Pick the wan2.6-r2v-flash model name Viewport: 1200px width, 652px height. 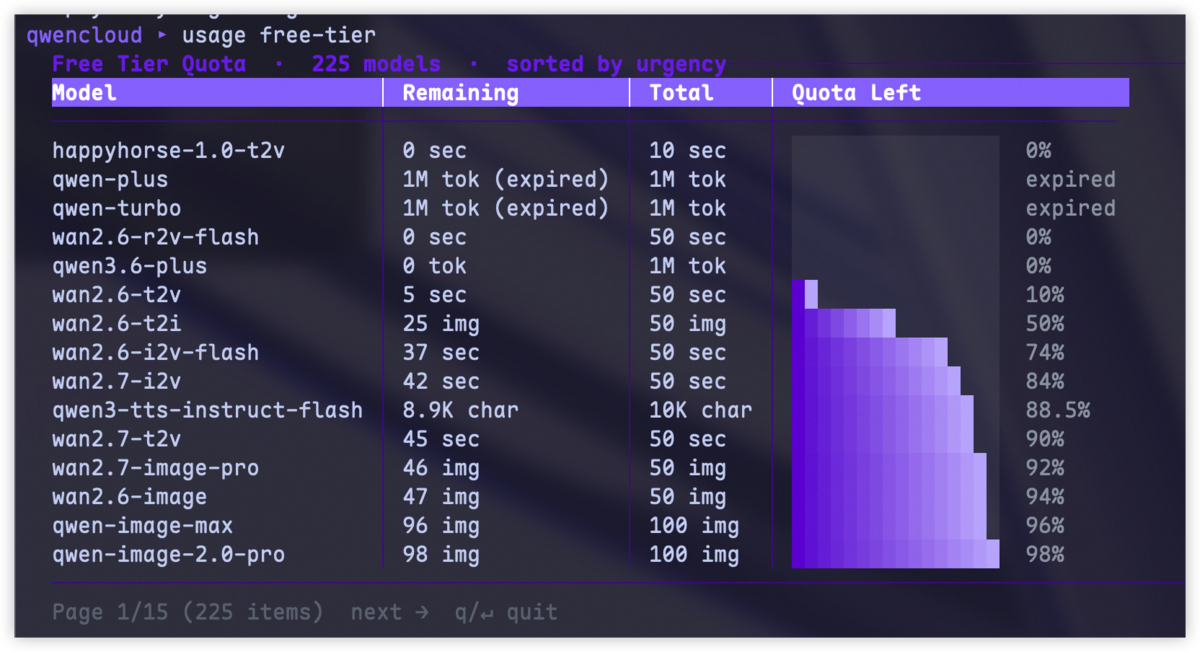pos(156,238)
